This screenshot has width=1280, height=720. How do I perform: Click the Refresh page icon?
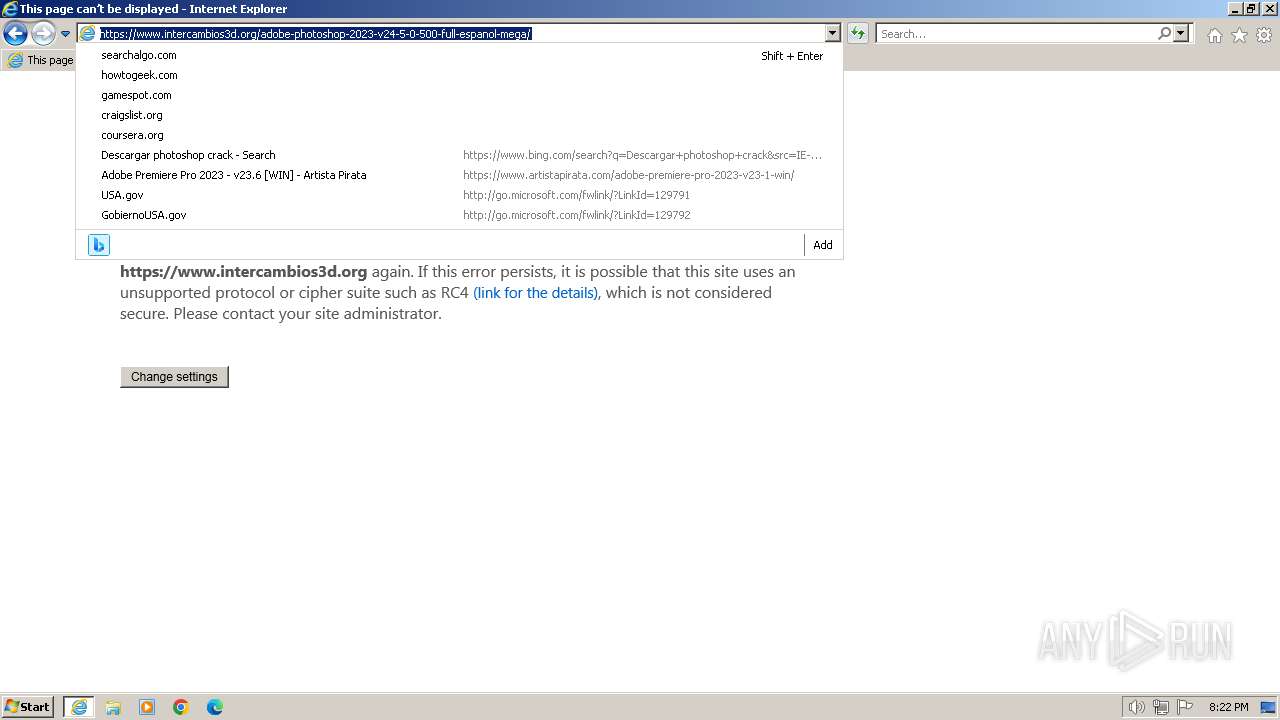[858, 34]
